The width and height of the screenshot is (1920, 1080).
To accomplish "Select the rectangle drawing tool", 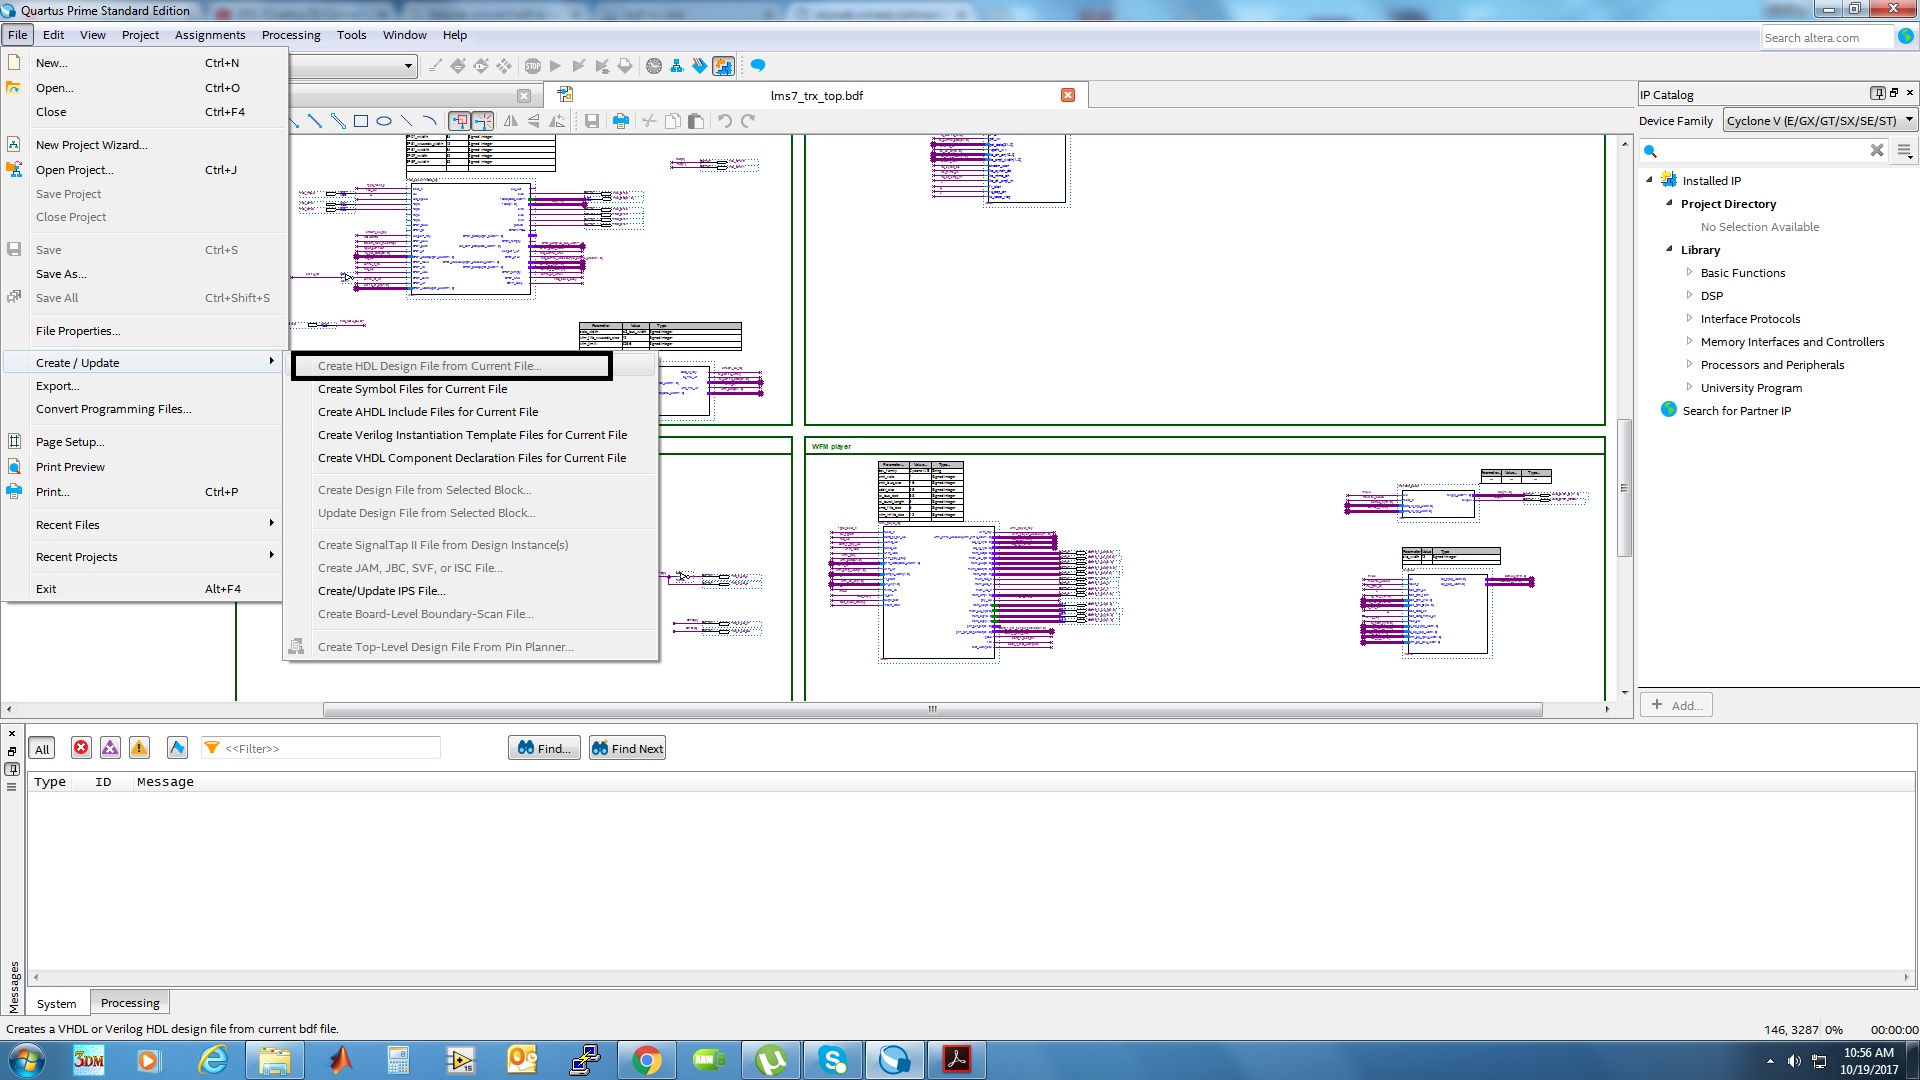I will [x=361, y=121].
